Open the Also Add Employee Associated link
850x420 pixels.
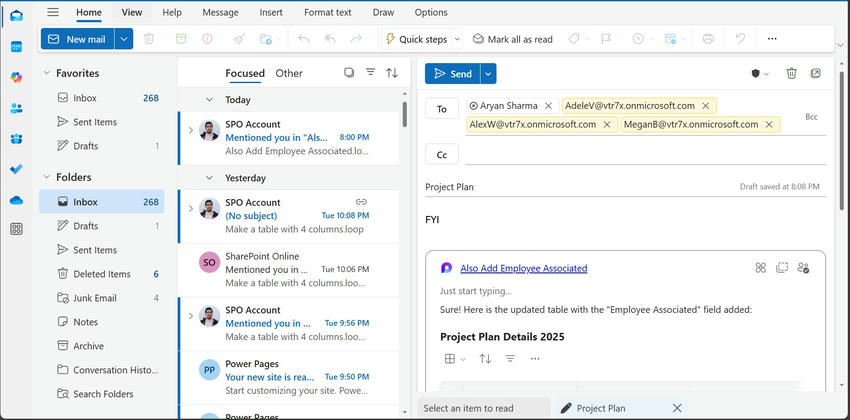click(523, 268)
